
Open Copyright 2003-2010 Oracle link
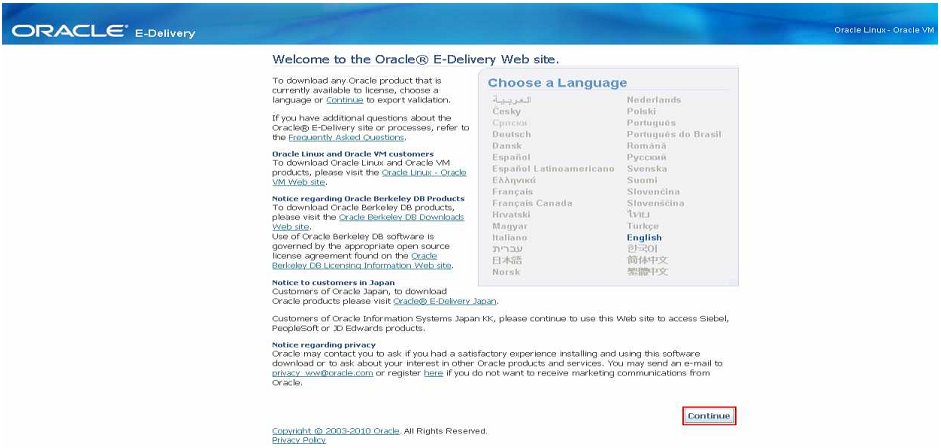coord(336,431)
